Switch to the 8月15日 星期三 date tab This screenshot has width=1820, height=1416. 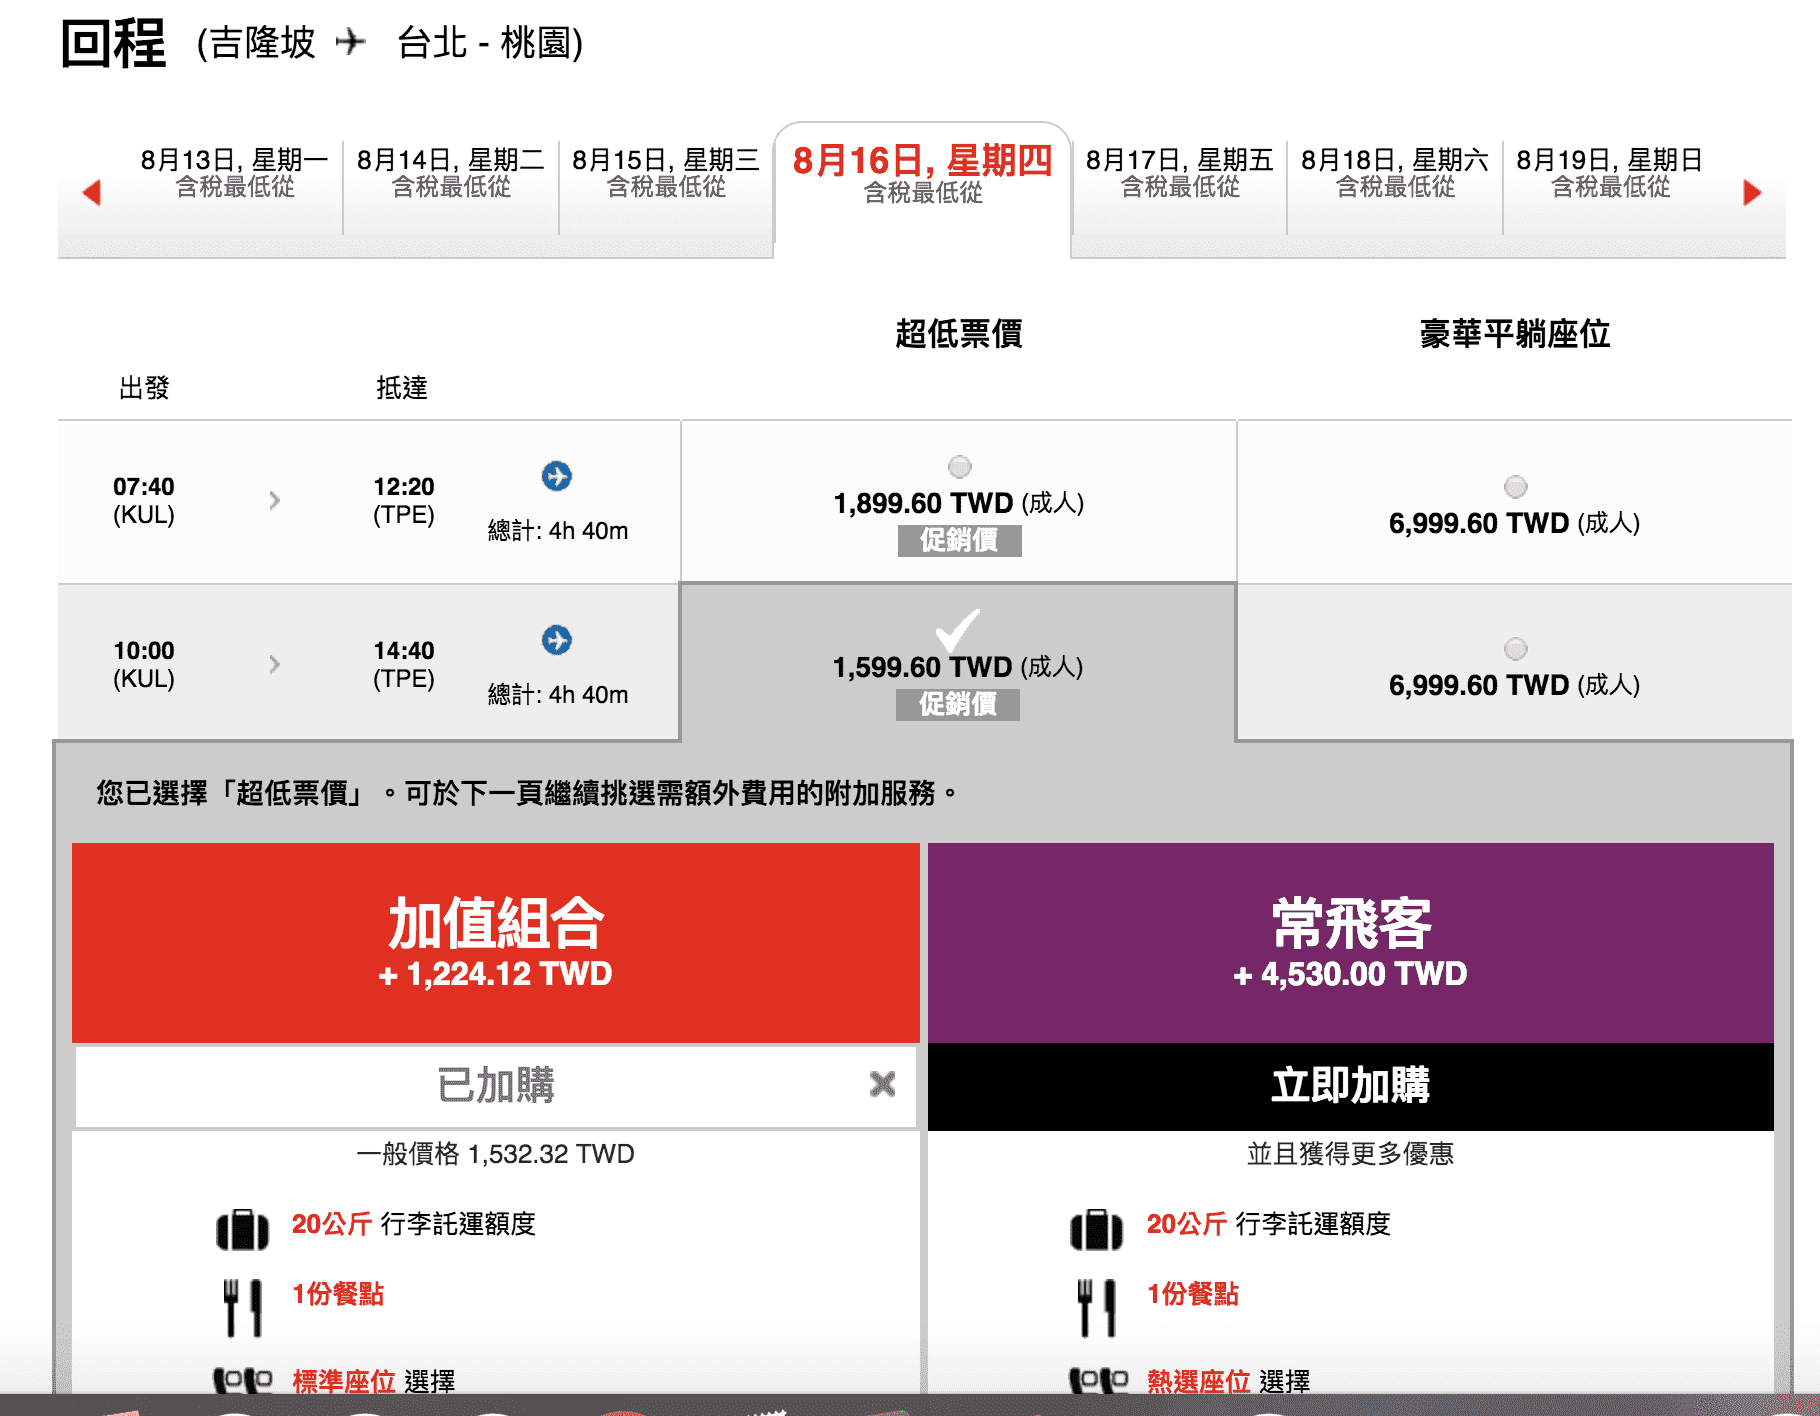click(666, 173)
